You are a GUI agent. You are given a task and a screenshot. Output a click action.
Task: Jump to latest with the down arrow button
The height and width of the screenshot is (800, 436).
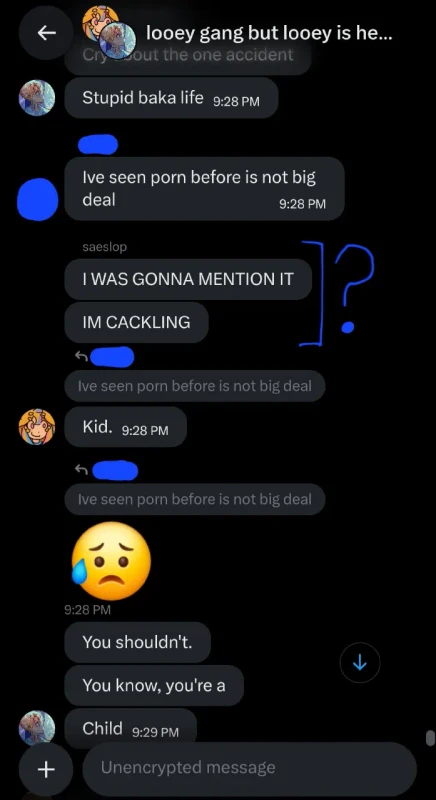point(360,662)
